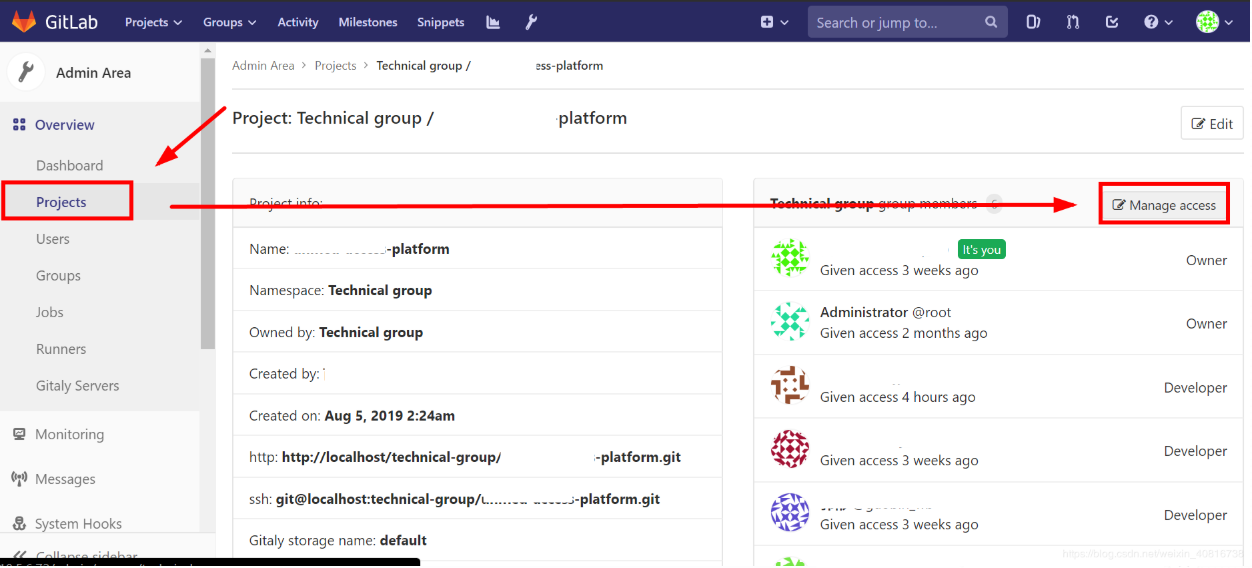Click the System Hooks anchor icon
The height and width of the screenshot is (568, 1252).
(x=18, y=524)
